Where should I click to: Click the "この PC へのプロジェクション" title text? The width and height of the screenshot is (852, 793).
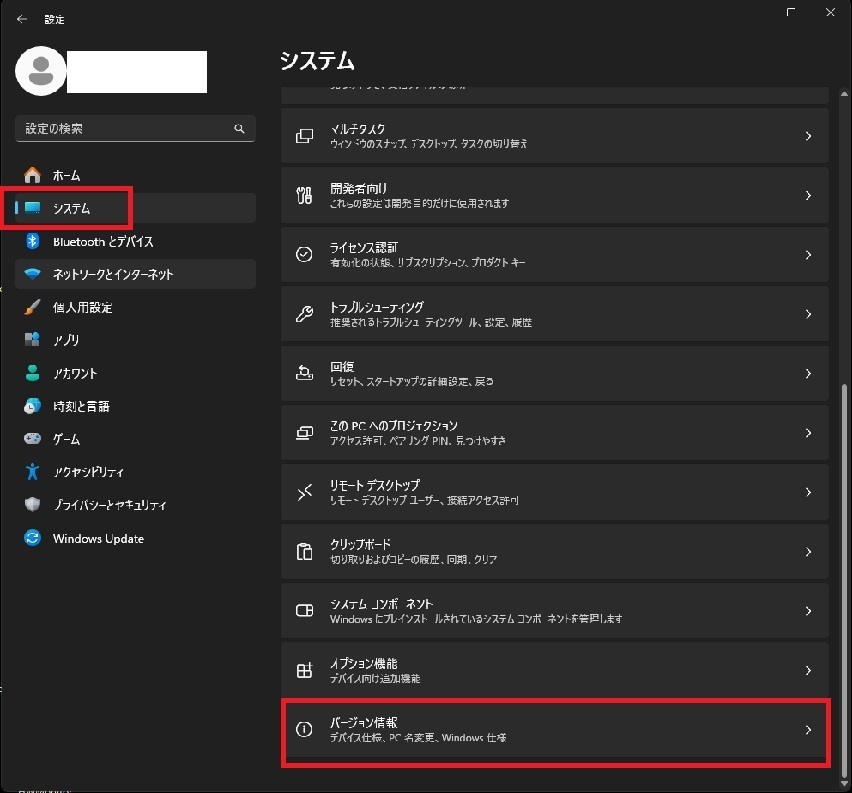(394, 426)
